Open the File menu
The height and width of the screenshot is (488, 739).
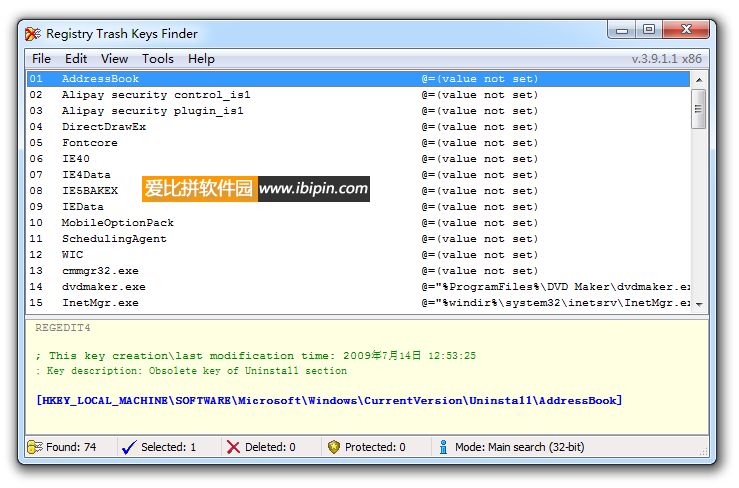pos(41,59)
